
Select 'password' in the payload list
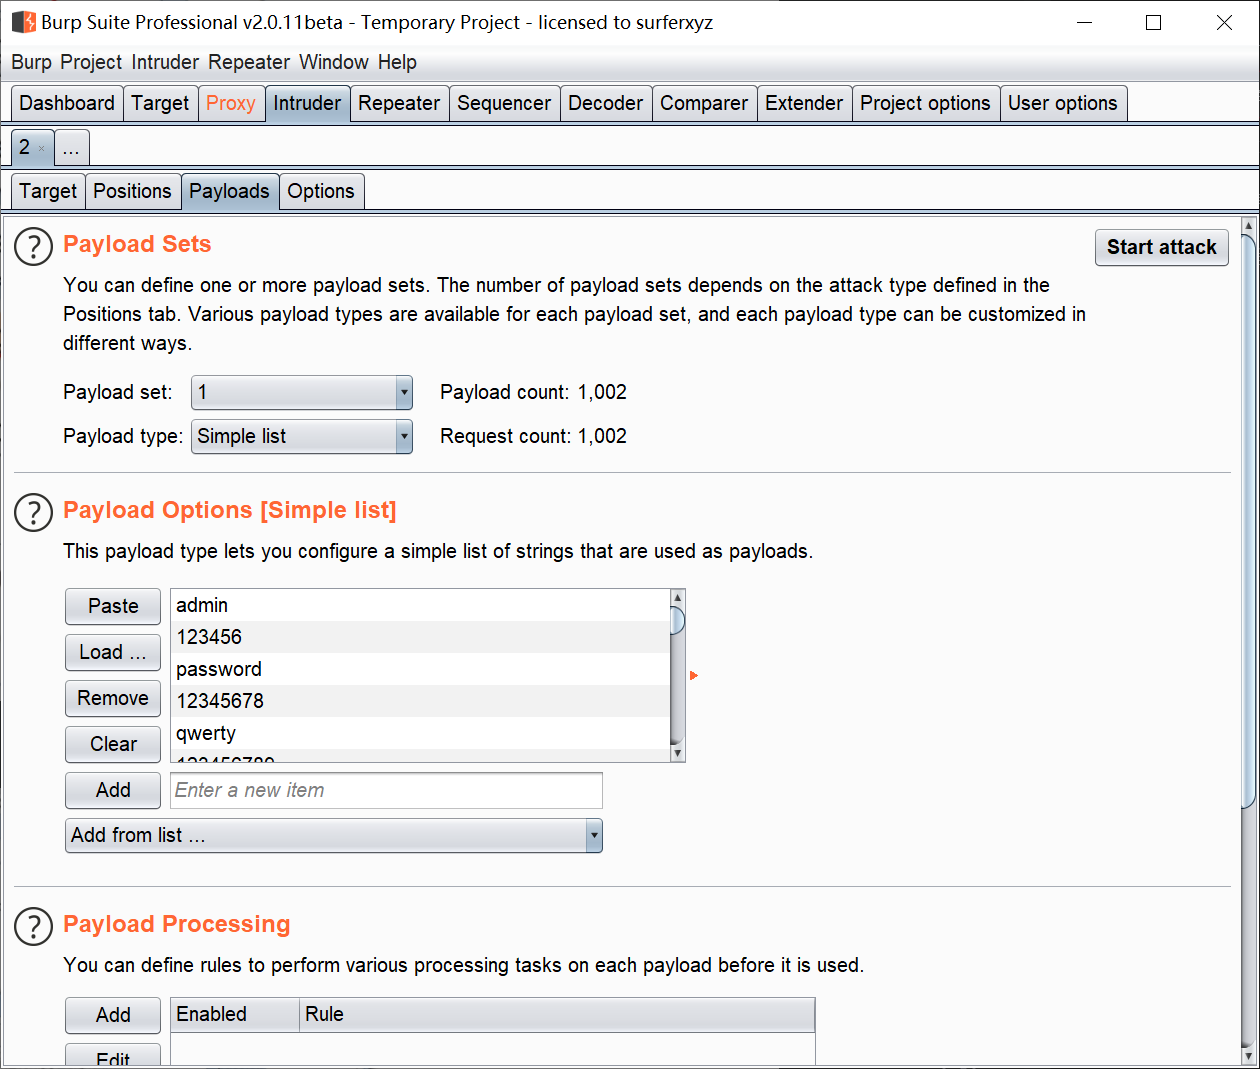(x=420, y=669)
